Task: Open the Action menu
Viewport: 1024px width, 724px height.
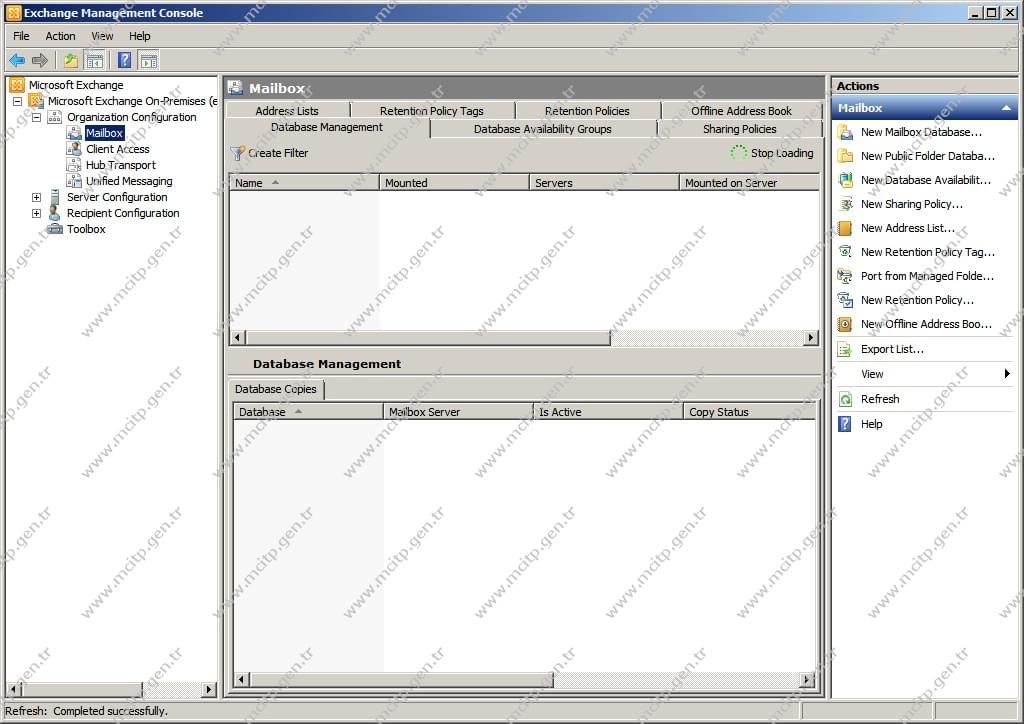Action: pyautogui.click(x=60, y=36)
